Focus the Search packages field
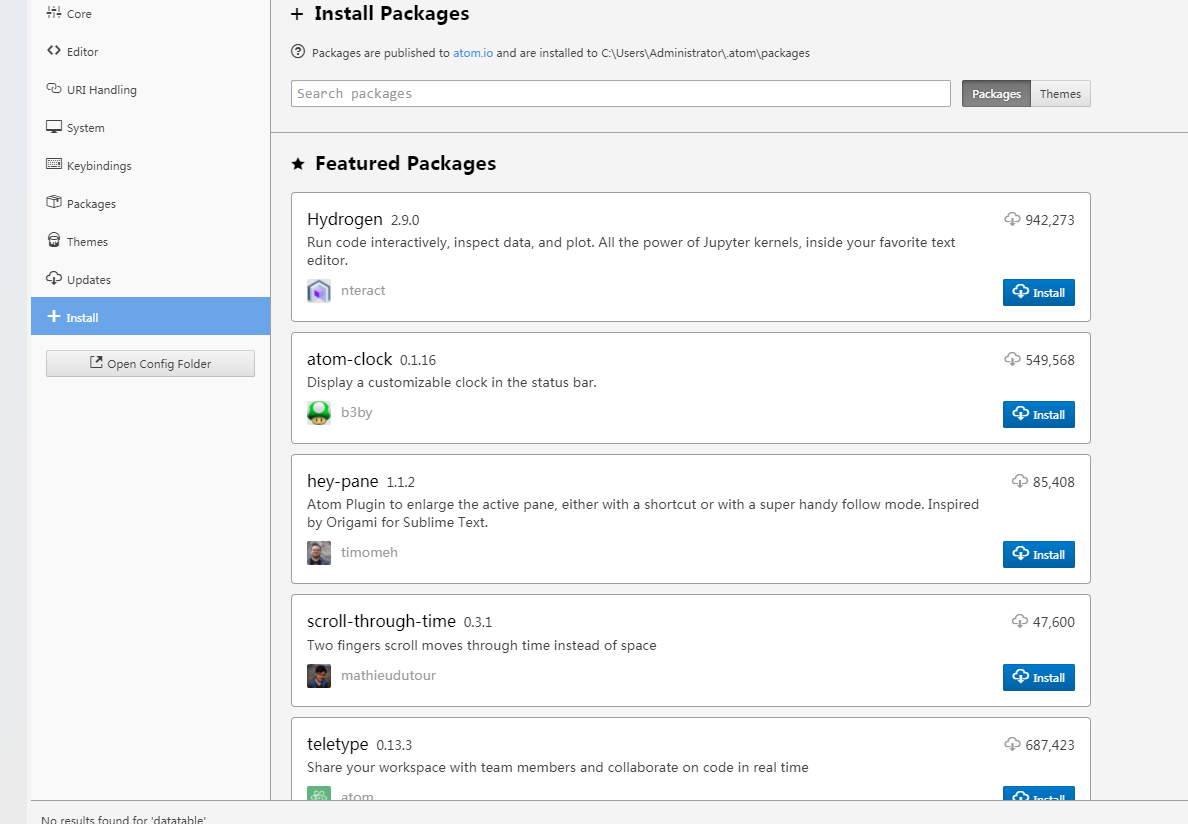The image size is (1188, 824). point(621,93)
